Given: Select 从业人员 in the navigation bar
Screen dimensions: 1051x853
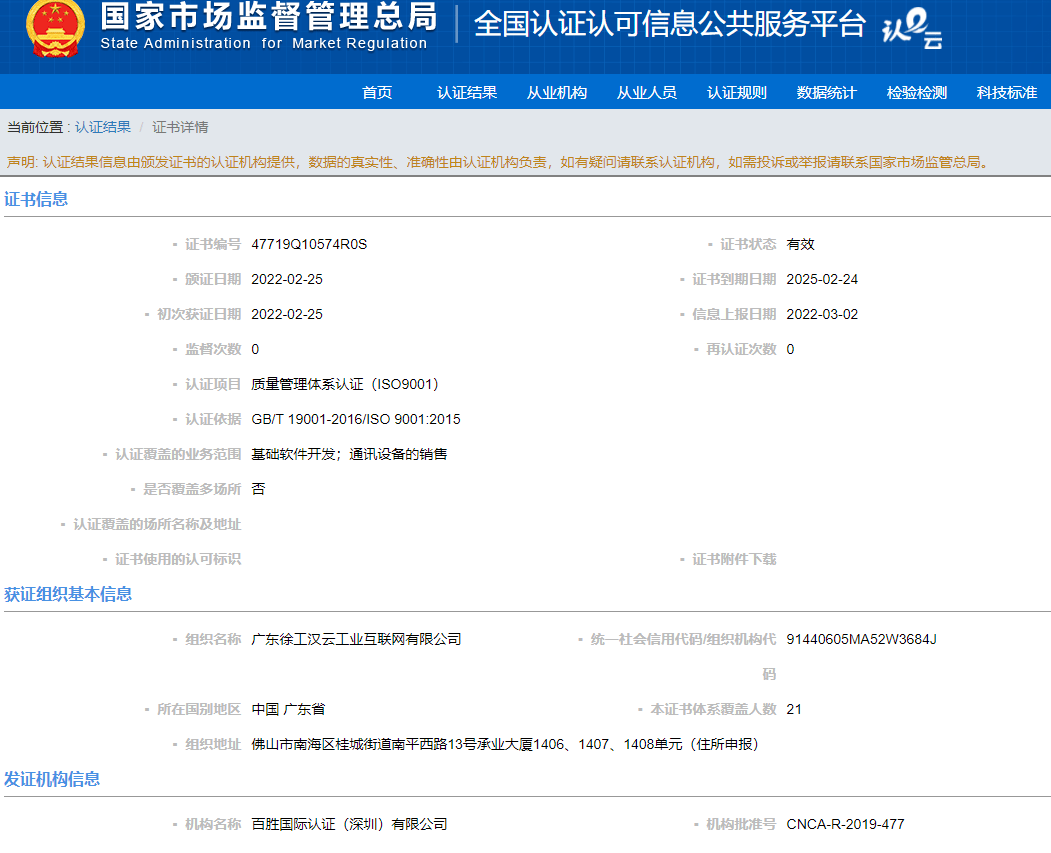Looking at the screenshot, I should (647, 93).
